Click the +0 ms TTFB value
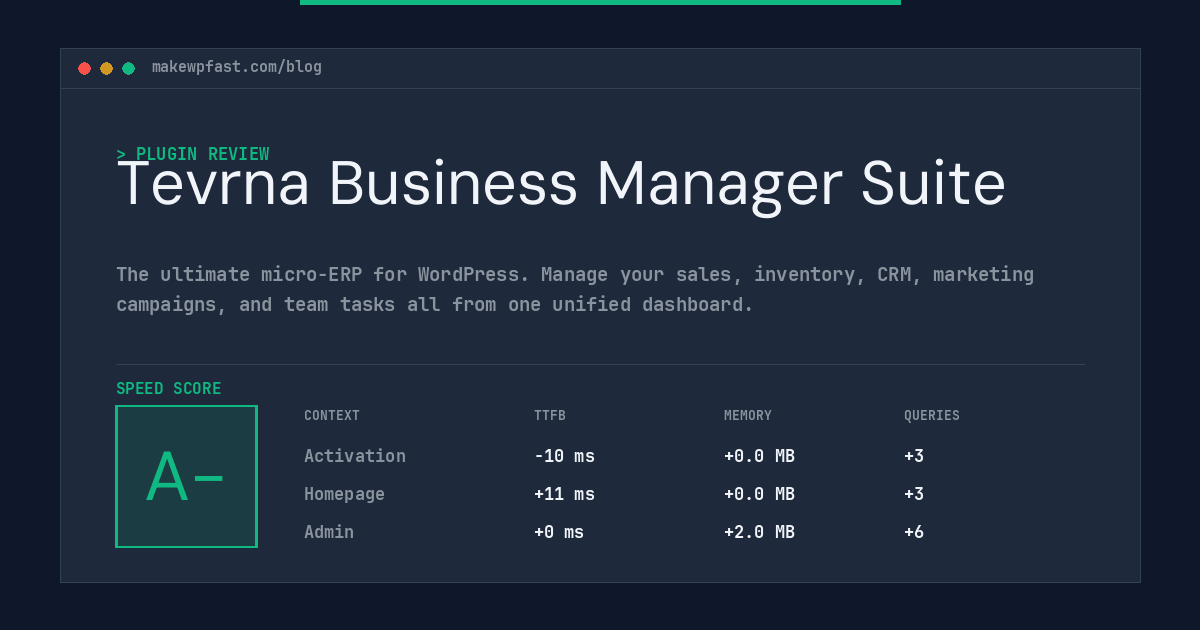Viewport: 1200px width, 630px height. [559, 532]
